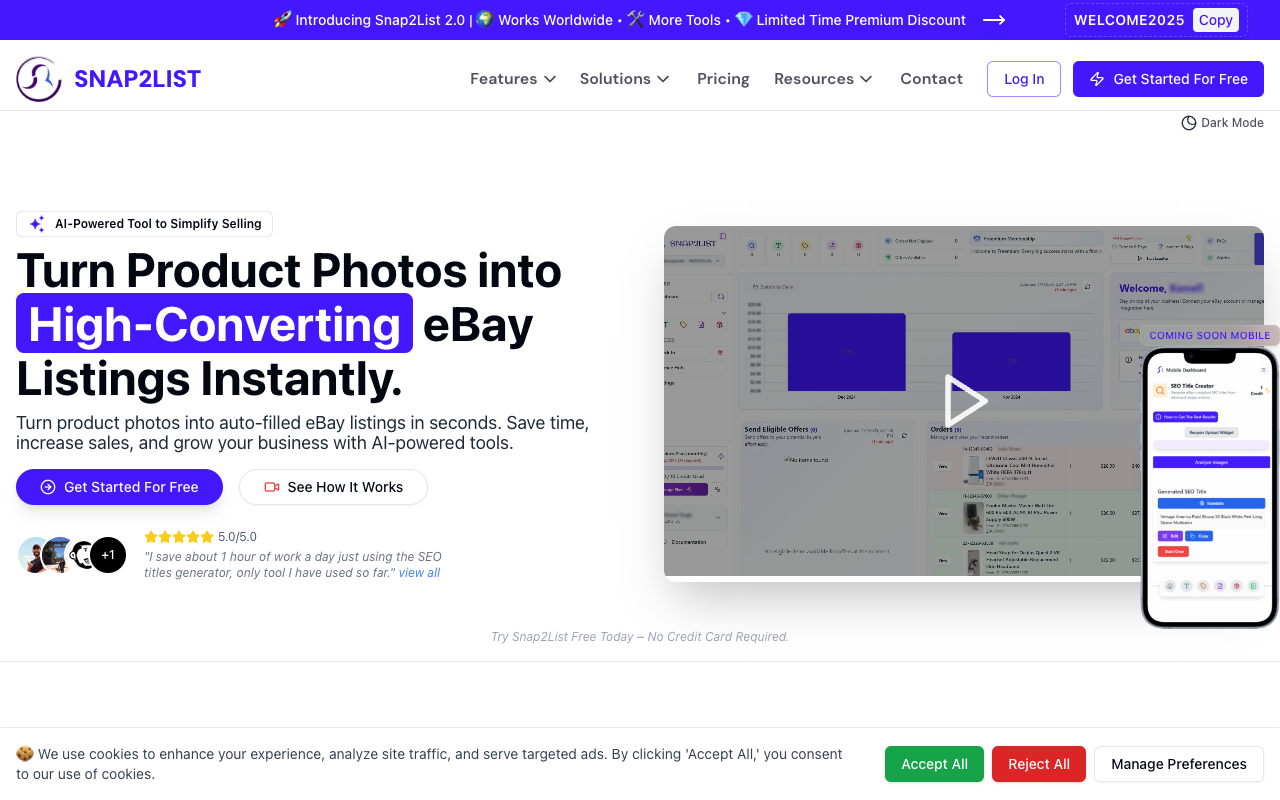
Task: Expand the Resources dropdown menu
Action: tap(824, 79)
